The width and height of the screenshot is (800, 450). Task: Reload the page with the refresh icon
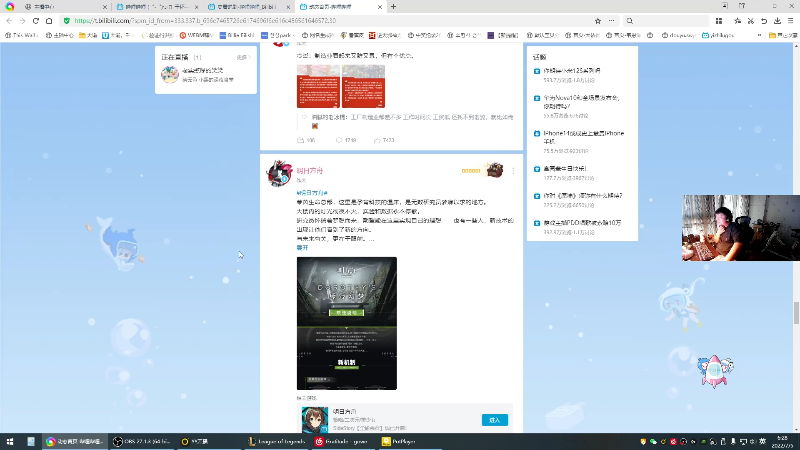coord(36,21)
